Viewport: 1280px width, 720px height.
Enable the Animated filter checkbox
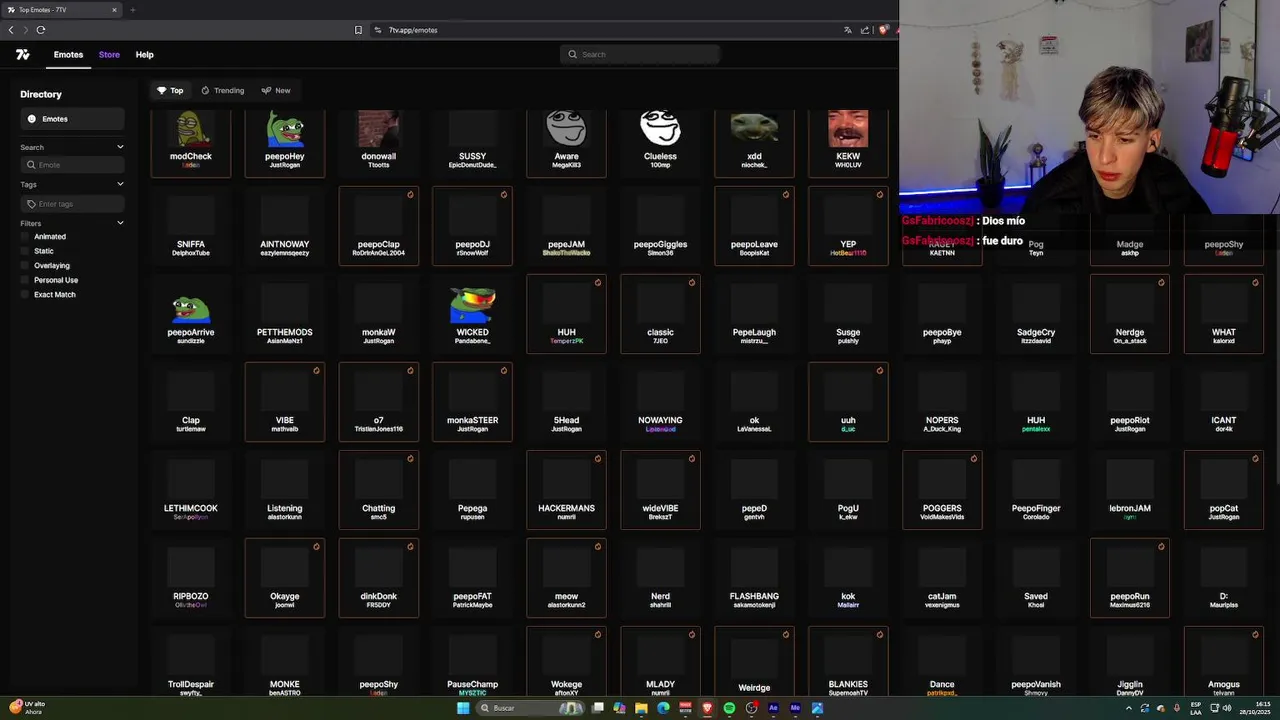pyautogui.click(x=25, y=237)
